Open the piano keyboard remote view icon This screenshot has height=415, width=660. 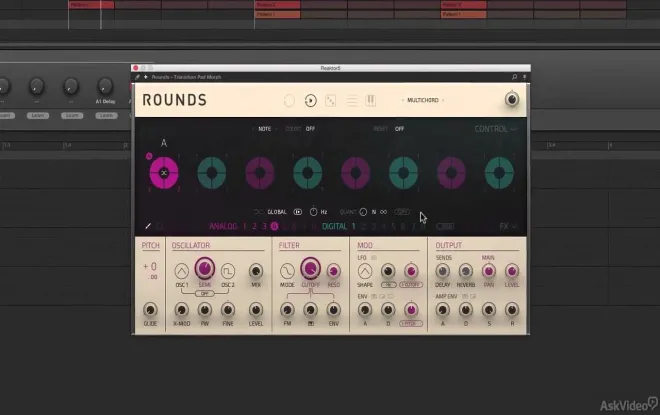[x=370, y=100]
